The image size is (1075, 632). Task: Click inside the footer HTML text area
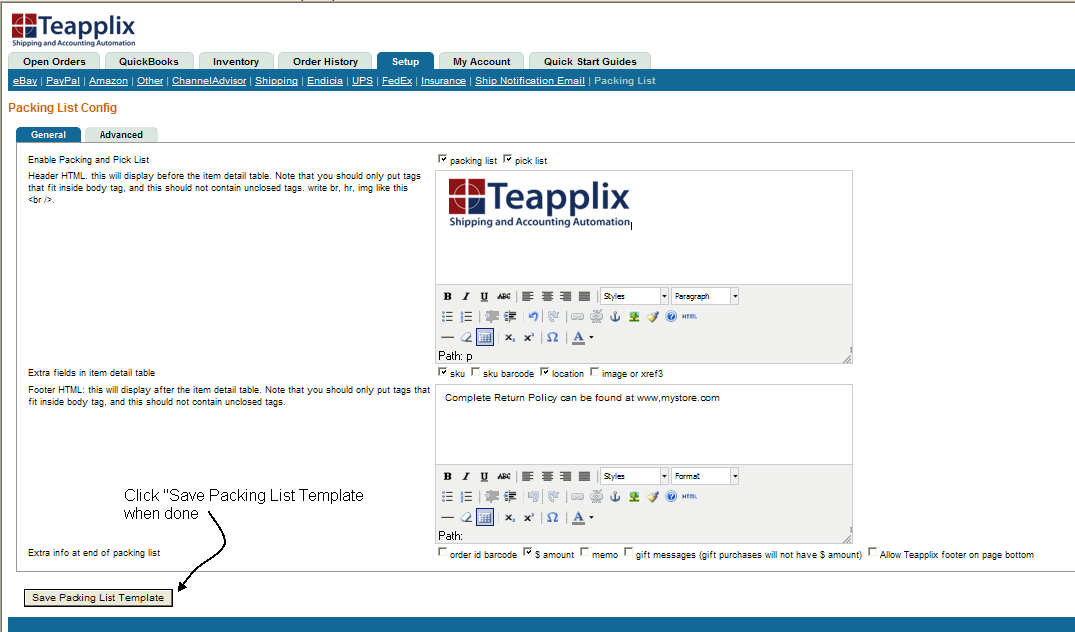click(644, 424)
